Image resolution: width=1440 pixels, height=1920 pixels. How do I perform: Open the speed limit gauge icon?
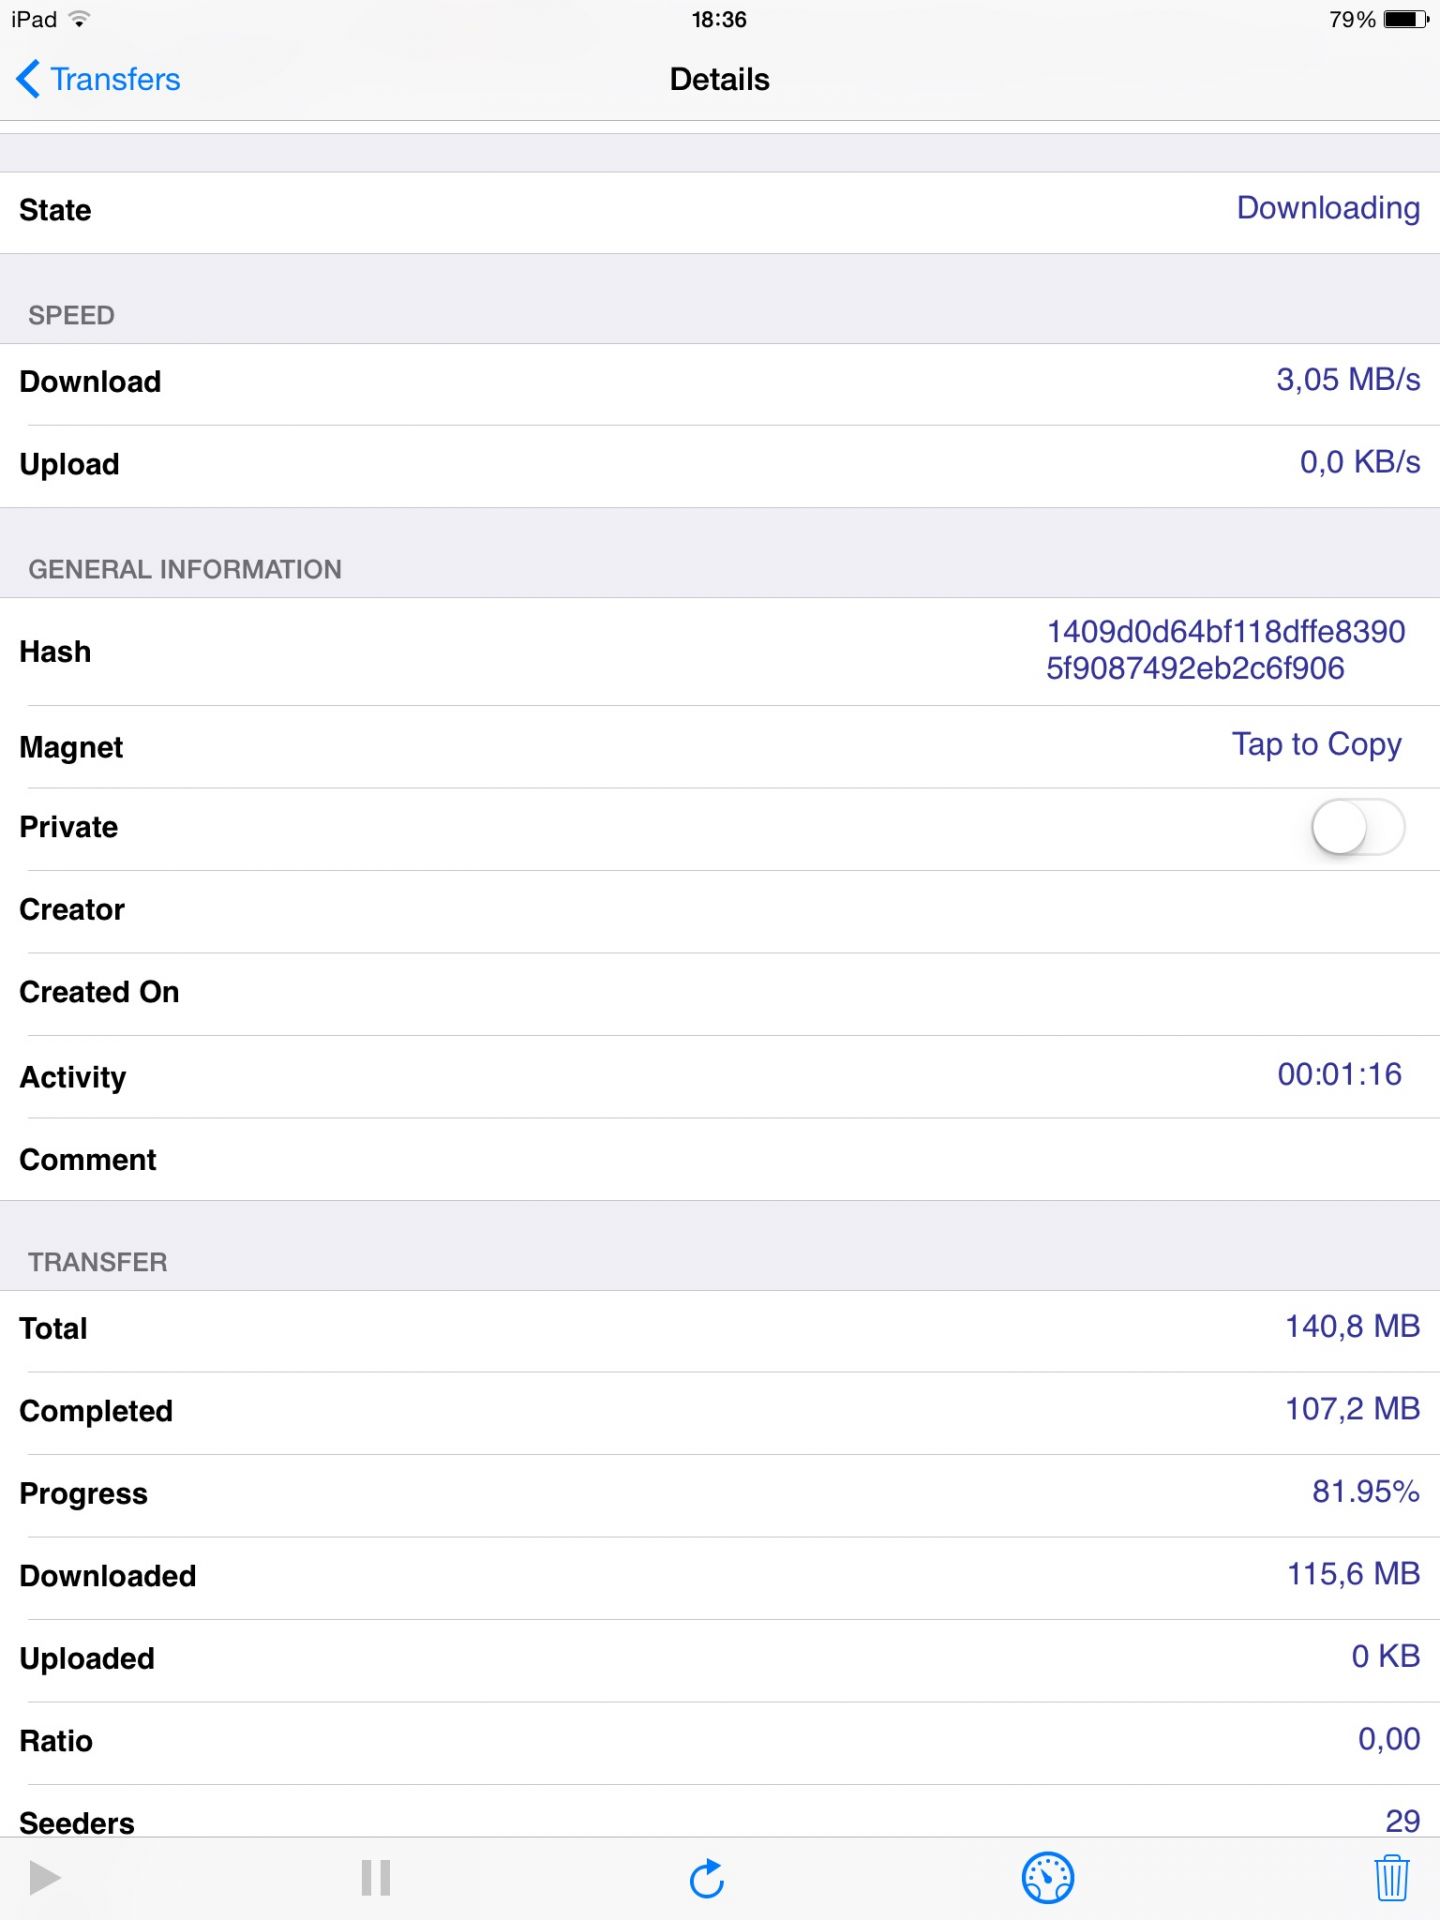(1047, 1878)
